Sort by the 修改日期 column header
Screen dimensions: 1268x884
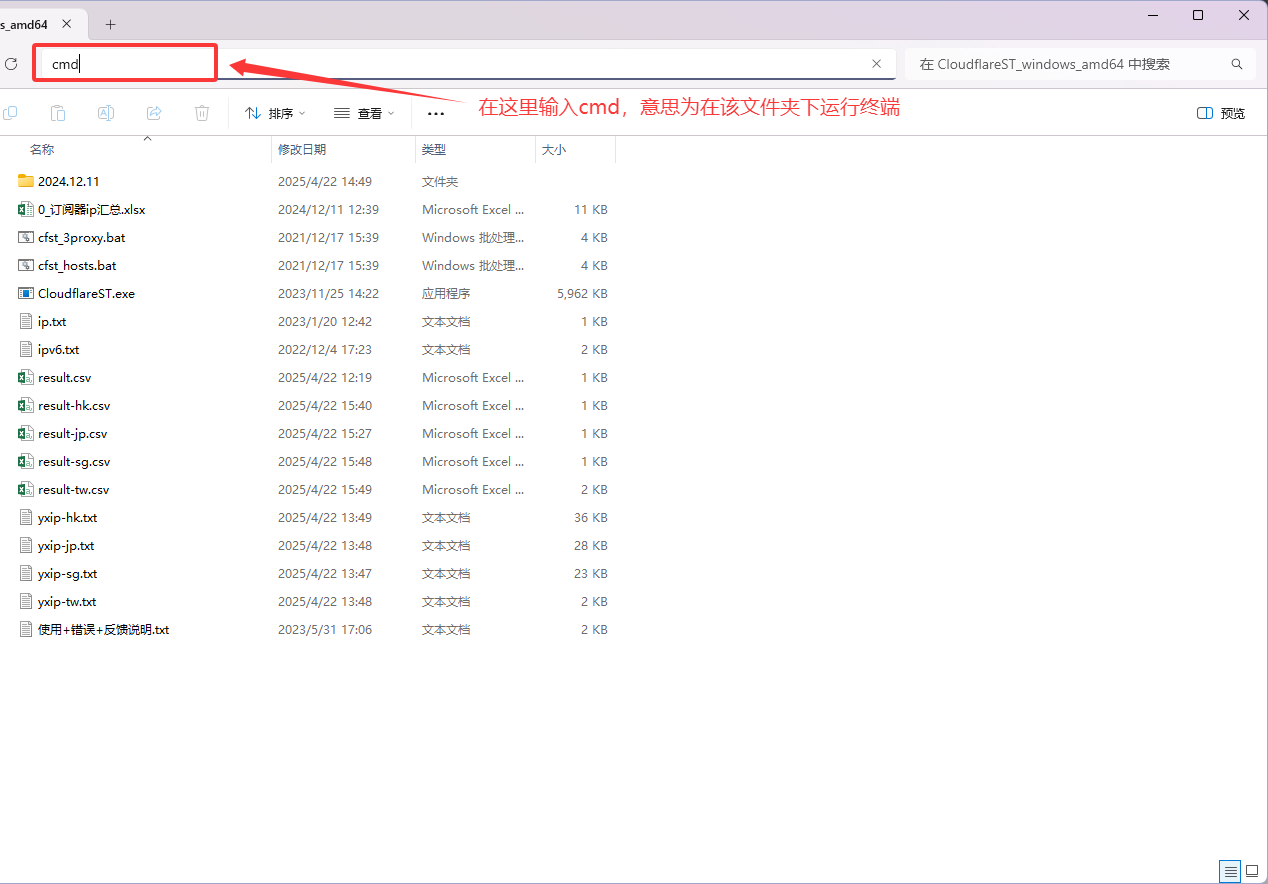pos(302,149)
